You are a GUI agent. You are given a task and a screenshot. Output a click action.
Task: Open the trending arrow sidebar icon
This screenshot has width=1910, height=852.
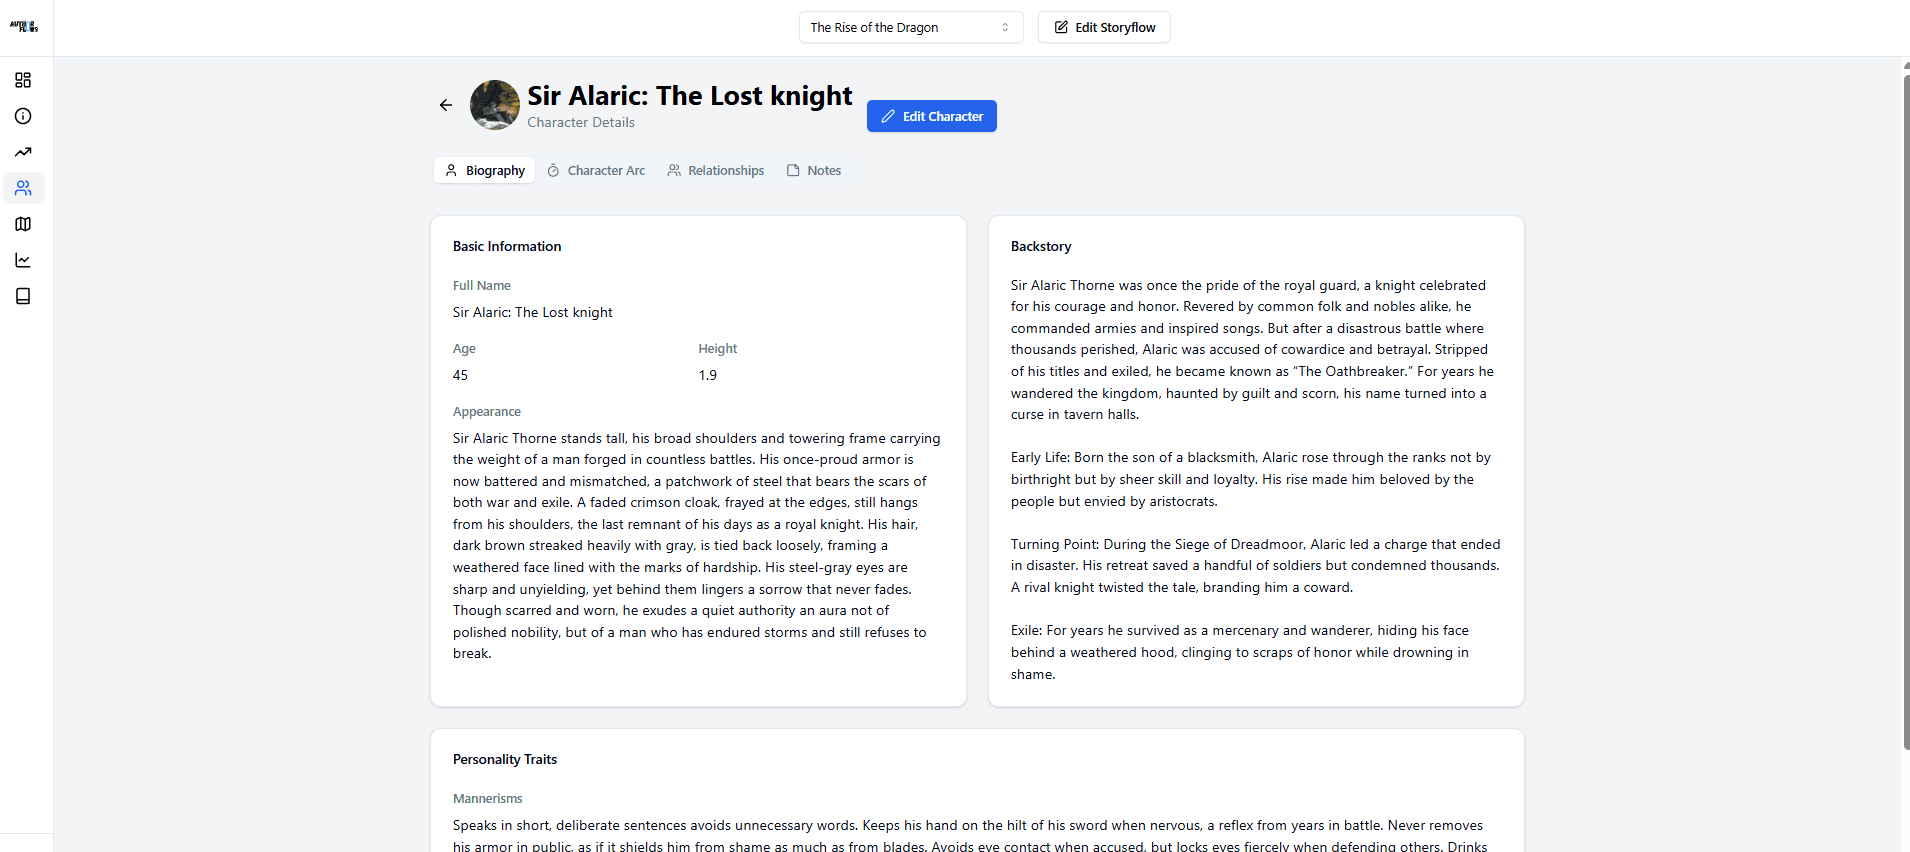23,152
